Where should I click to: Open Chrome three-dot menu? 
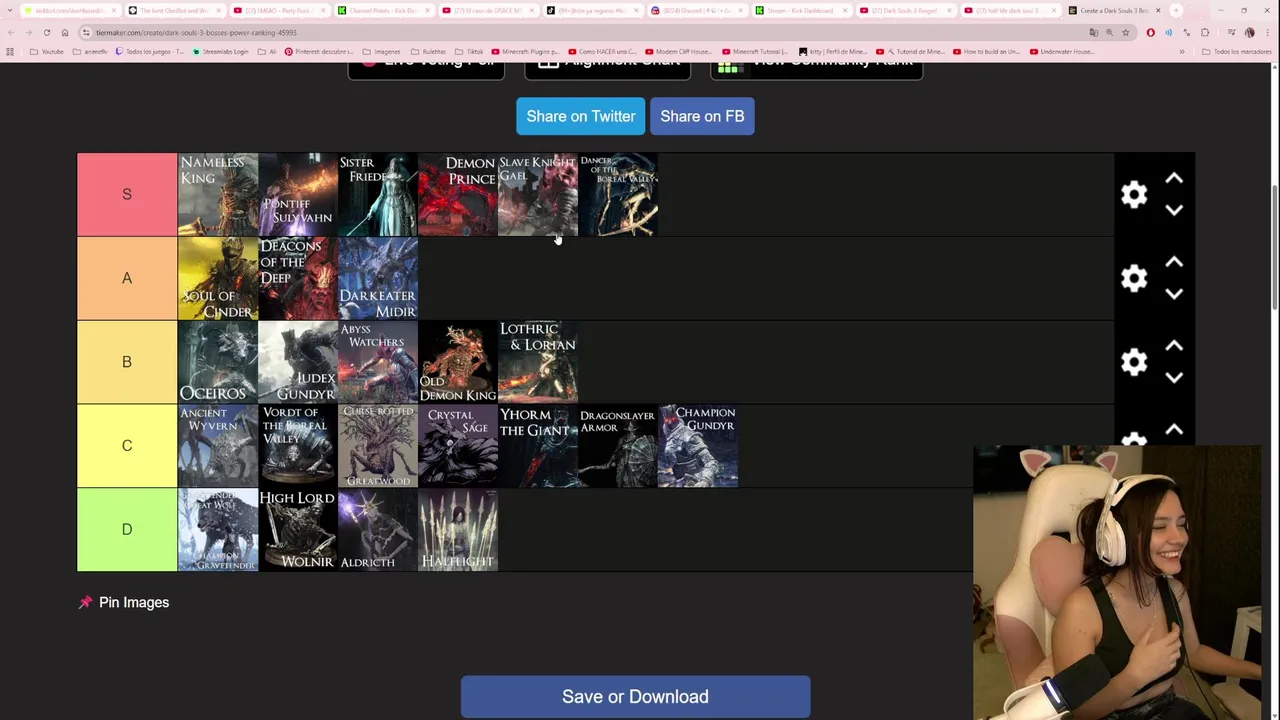pos(1268,33)
